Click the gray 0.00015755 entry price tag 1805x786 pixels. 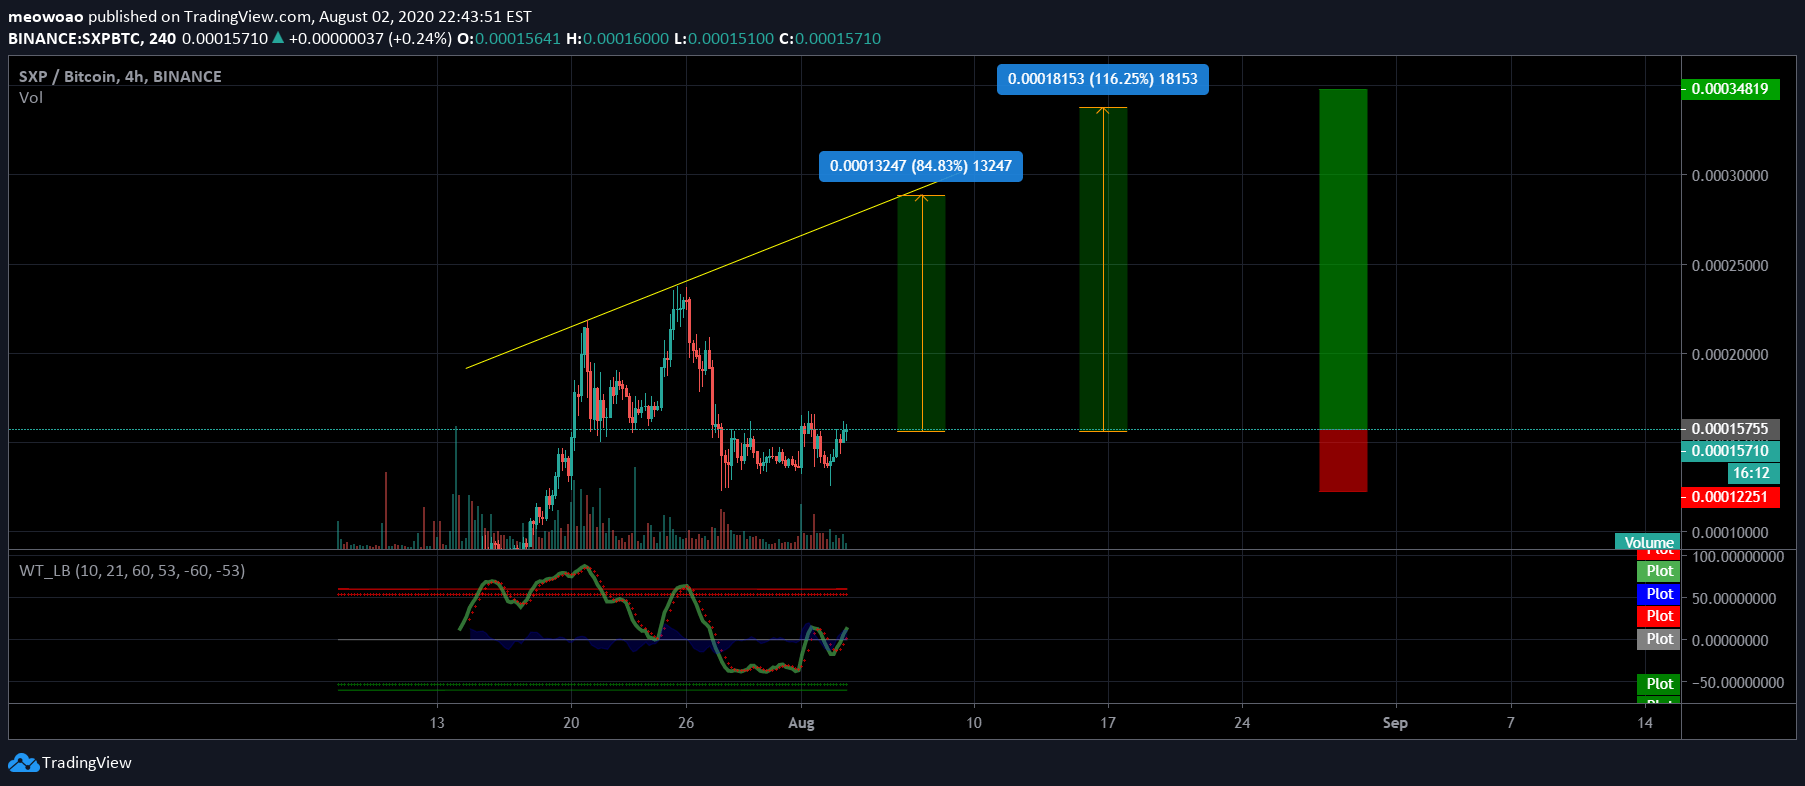click(x=1730, y=429)
